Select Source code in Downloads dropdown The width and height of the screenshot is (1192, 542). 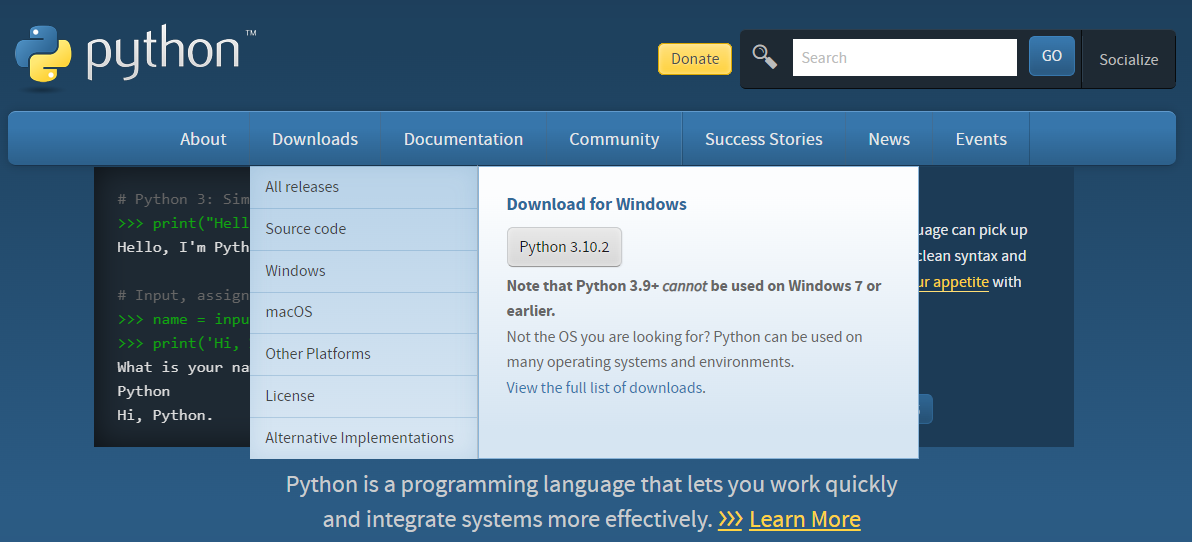(363, 229)
